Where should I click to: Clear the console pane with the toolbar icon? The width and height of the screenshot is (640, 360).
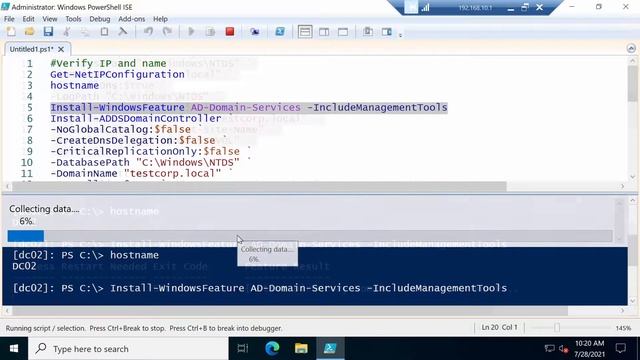122,31
